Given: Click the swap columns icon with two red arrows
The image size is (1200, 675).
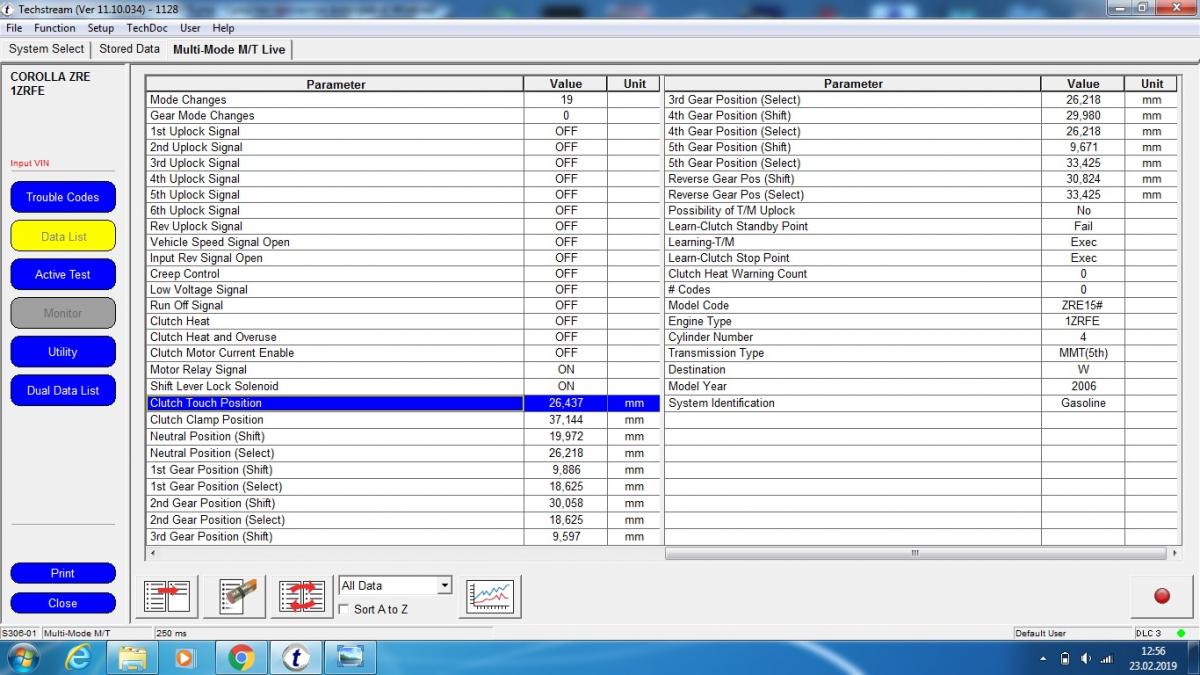Looking at the screenshot, I should (301, 597).
